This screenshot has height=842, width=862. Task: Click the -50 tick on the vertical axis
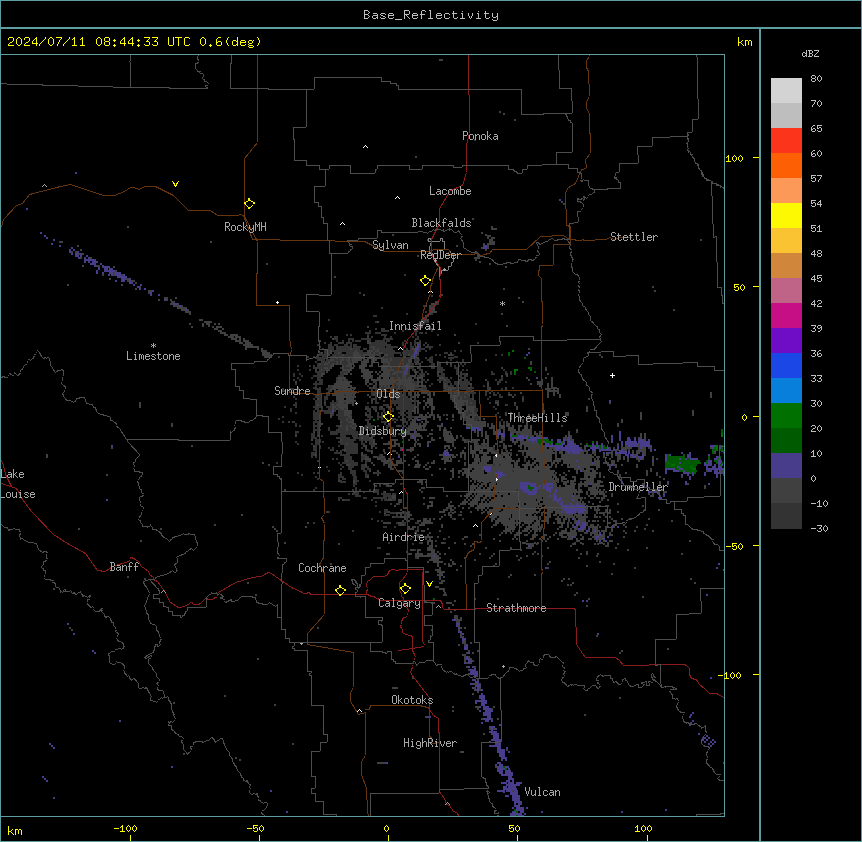click(x=734, y=546)
